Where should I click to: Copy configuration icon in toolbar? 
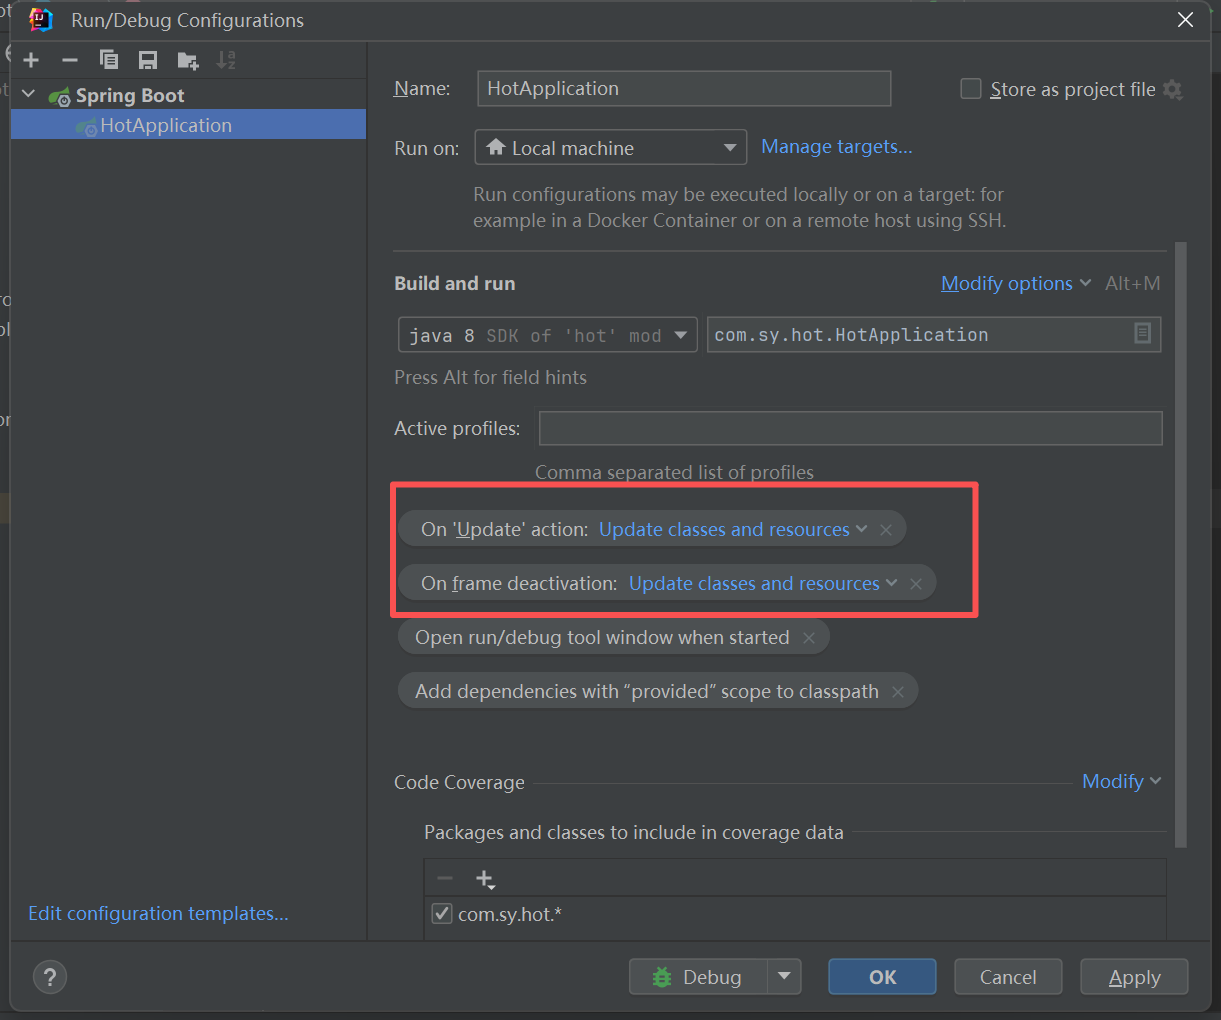coord(109,60)
